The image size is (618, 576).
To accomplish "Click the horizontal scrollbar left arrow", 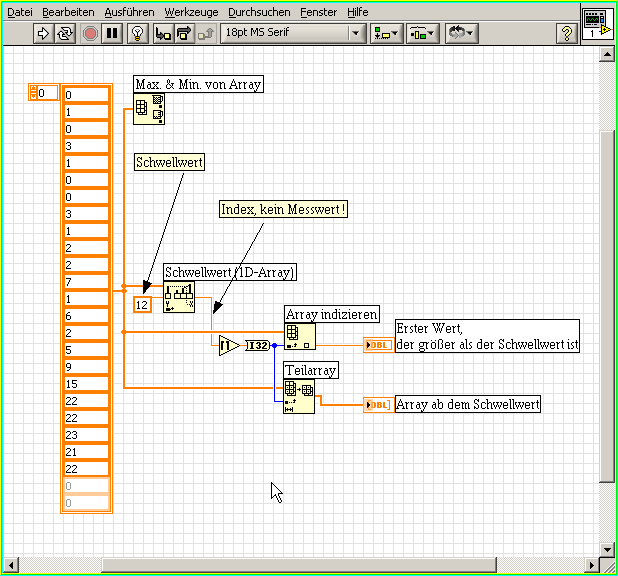I will (x=11, y=565).
